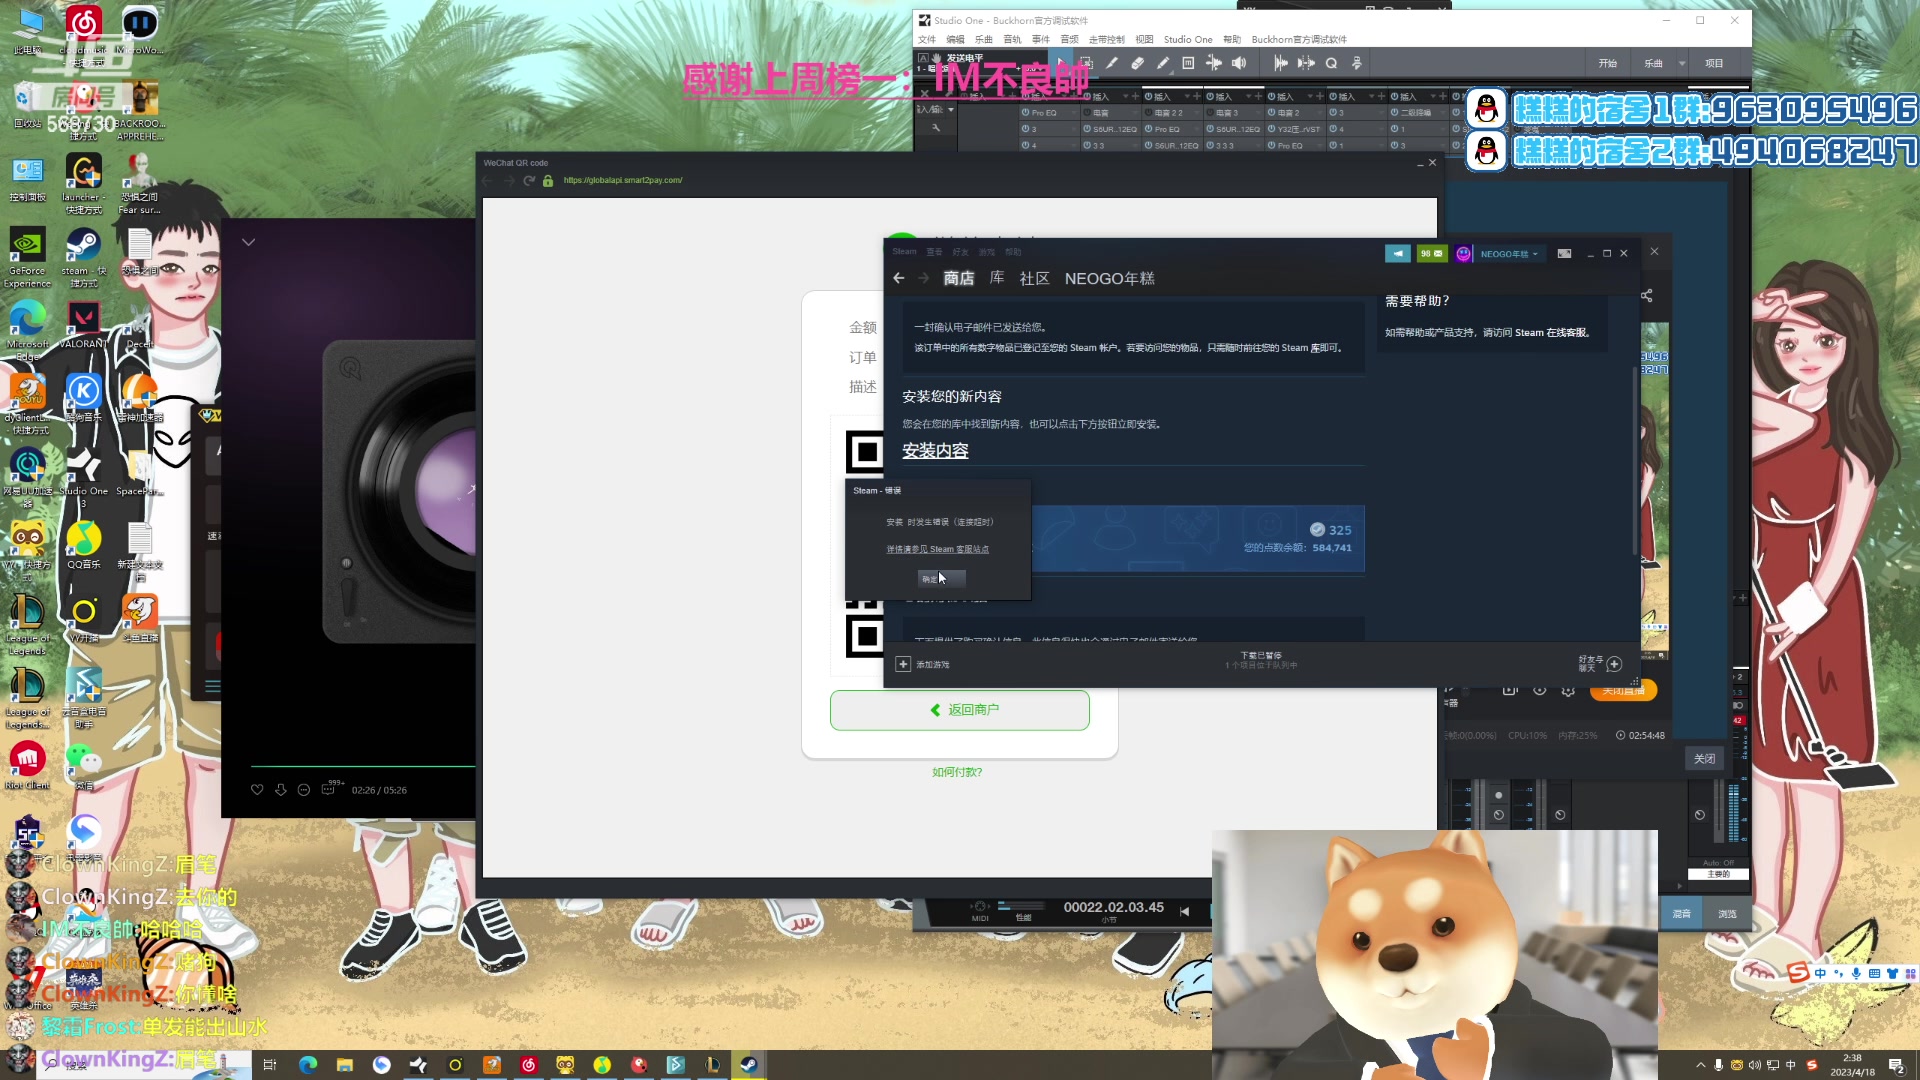The width and height of the screenshot is (1920, 1080).
Task: Click the Steam back navigation arrow
Action: (x=898, y=279)
